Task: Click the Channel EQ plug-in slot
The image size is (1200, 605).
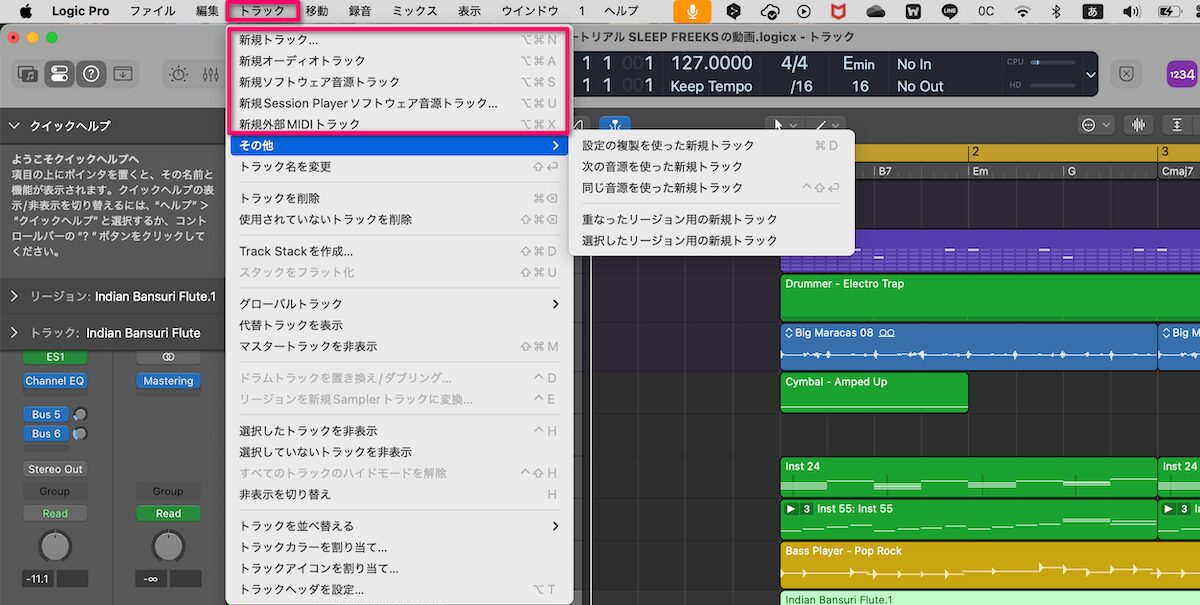Action: (55, 381)
